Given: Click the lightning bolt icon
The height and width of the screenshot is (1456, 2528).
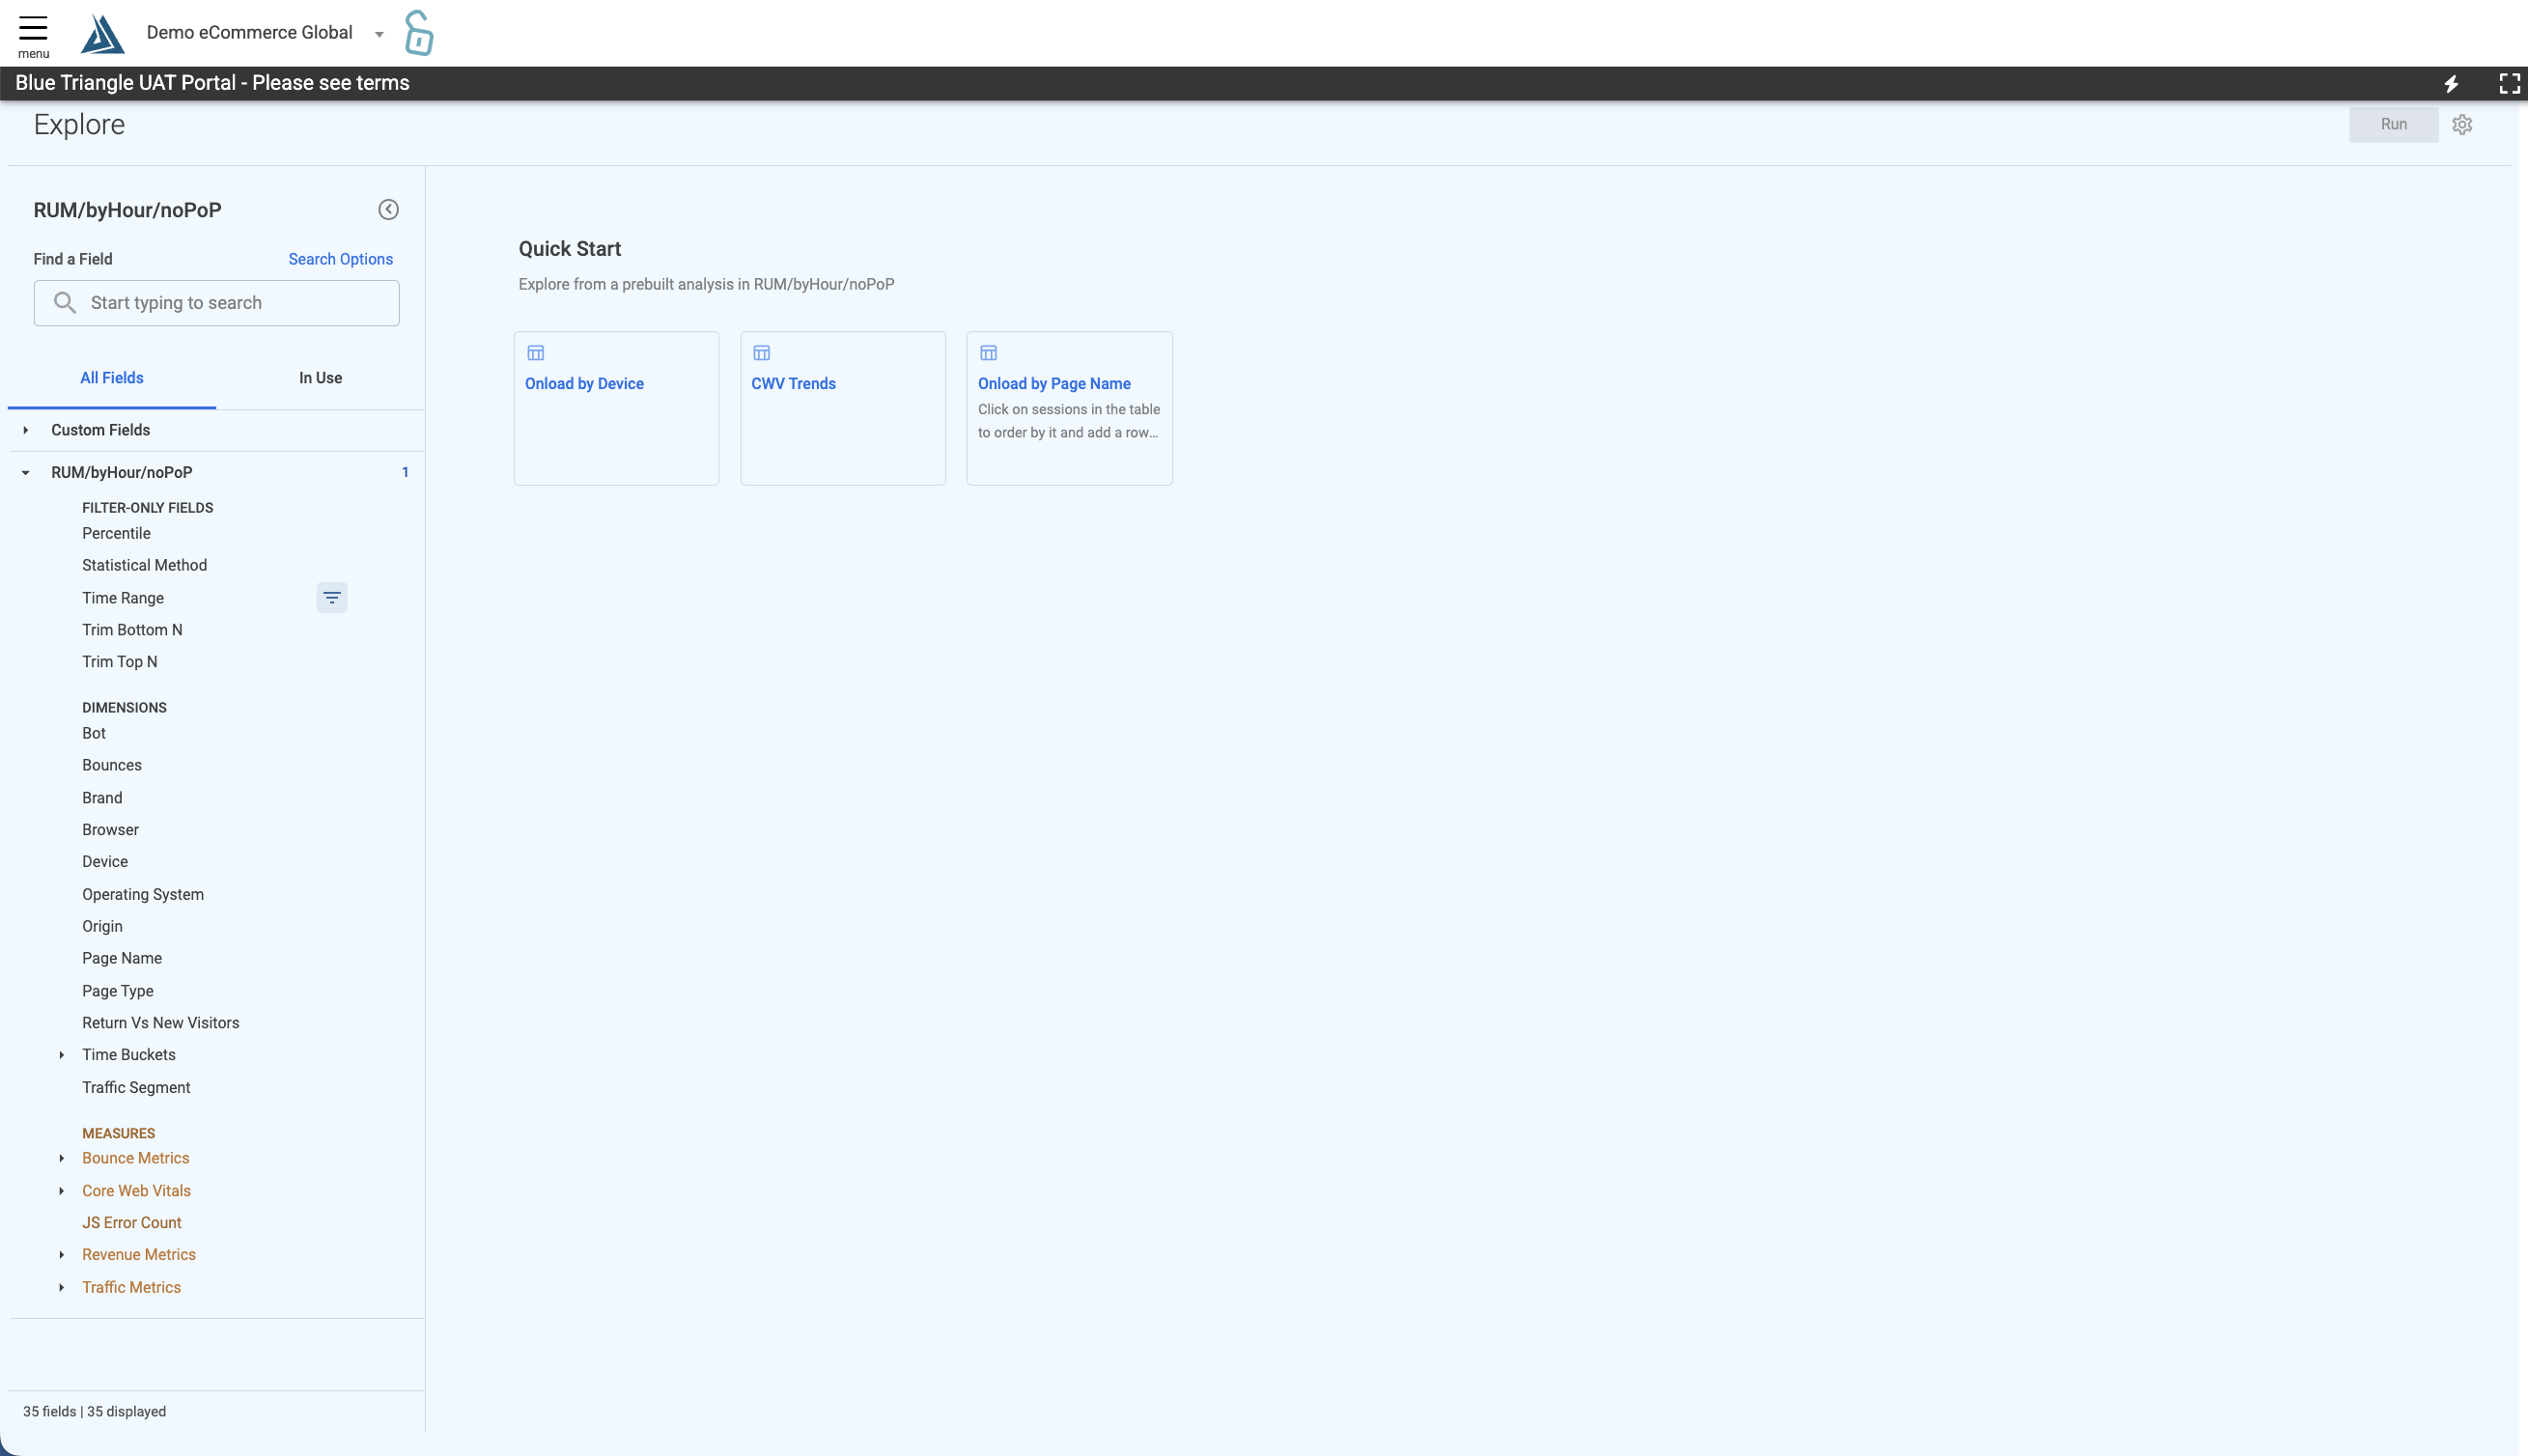Looking at the screenshot, I should pos(2451,84).
